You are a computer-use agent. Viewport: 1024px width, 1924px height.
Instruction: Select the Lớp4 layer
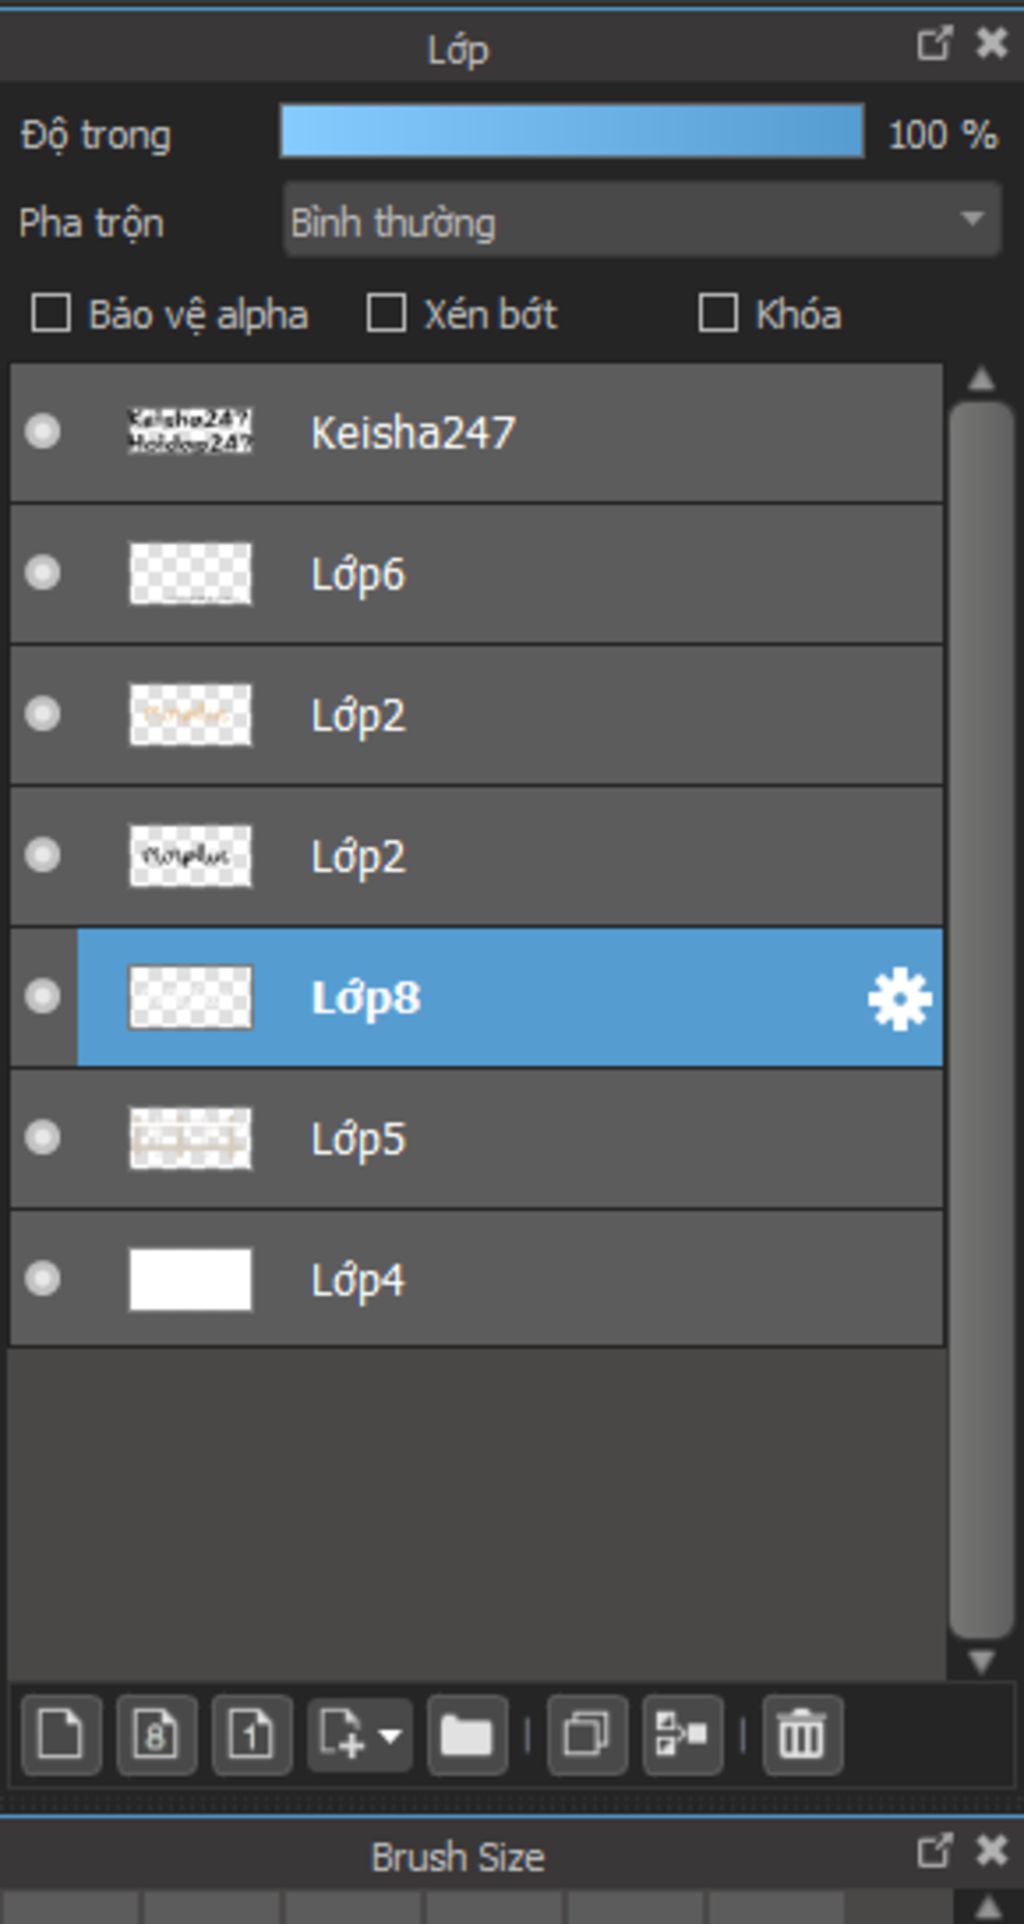(x=600, y=1280)
